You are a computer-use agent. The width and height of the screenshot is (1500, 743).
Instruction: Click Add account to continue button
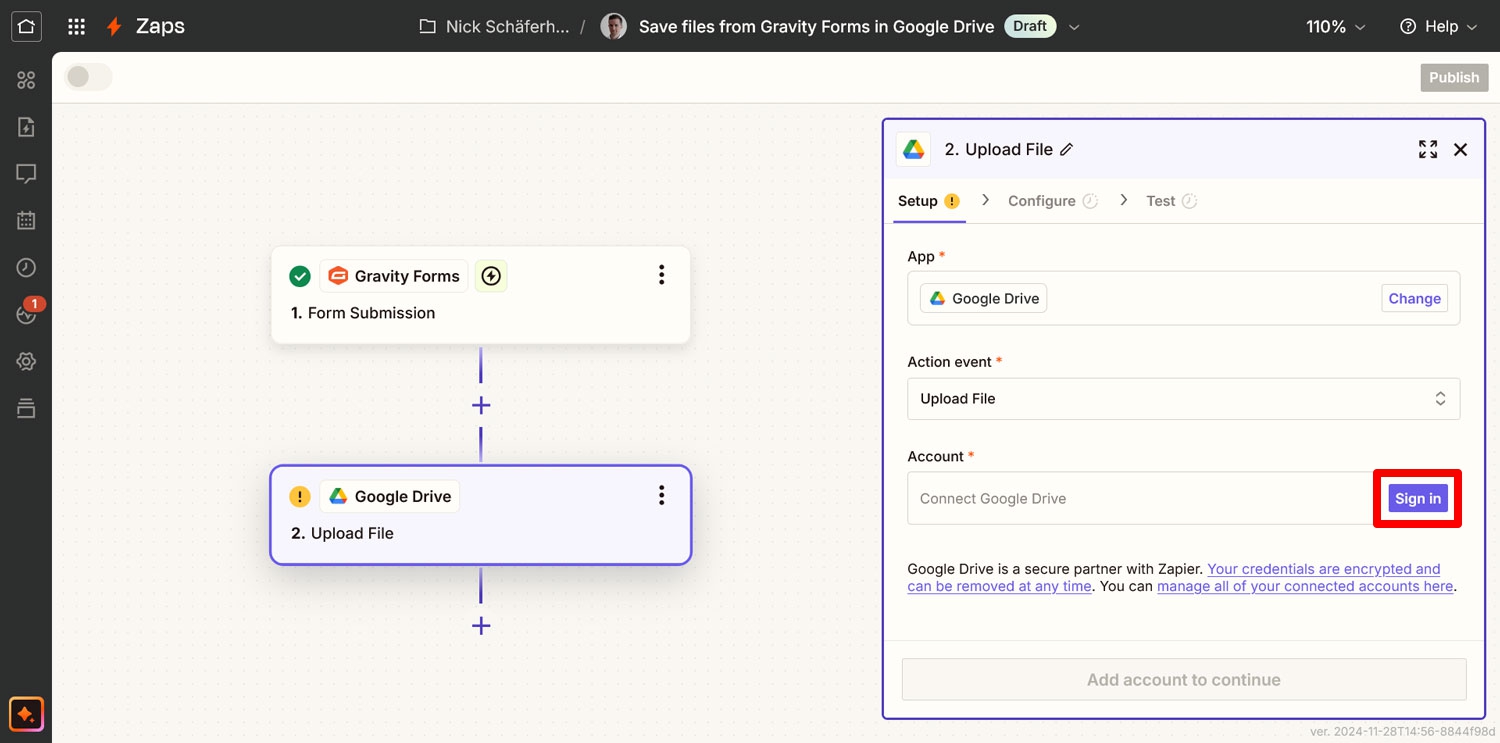click(1184, 679)
